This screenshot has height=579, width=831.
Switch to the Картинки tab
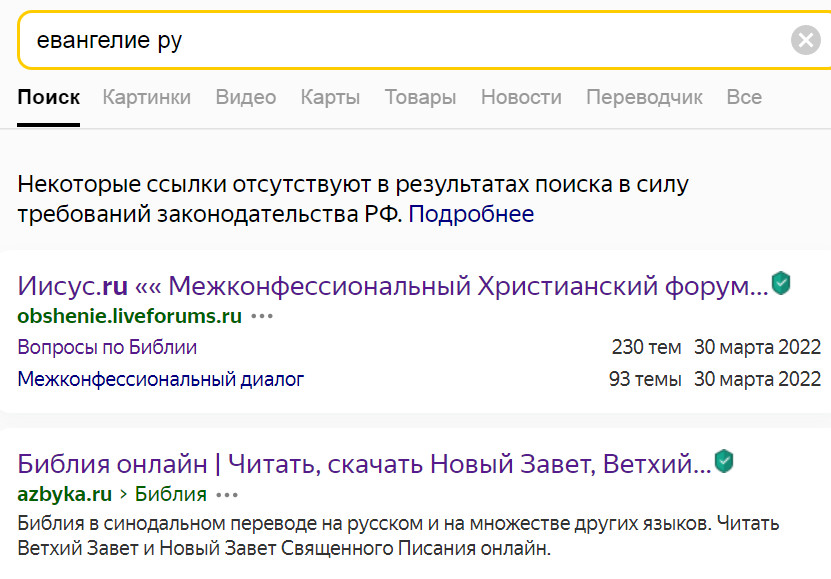click(x=147, y=97)
